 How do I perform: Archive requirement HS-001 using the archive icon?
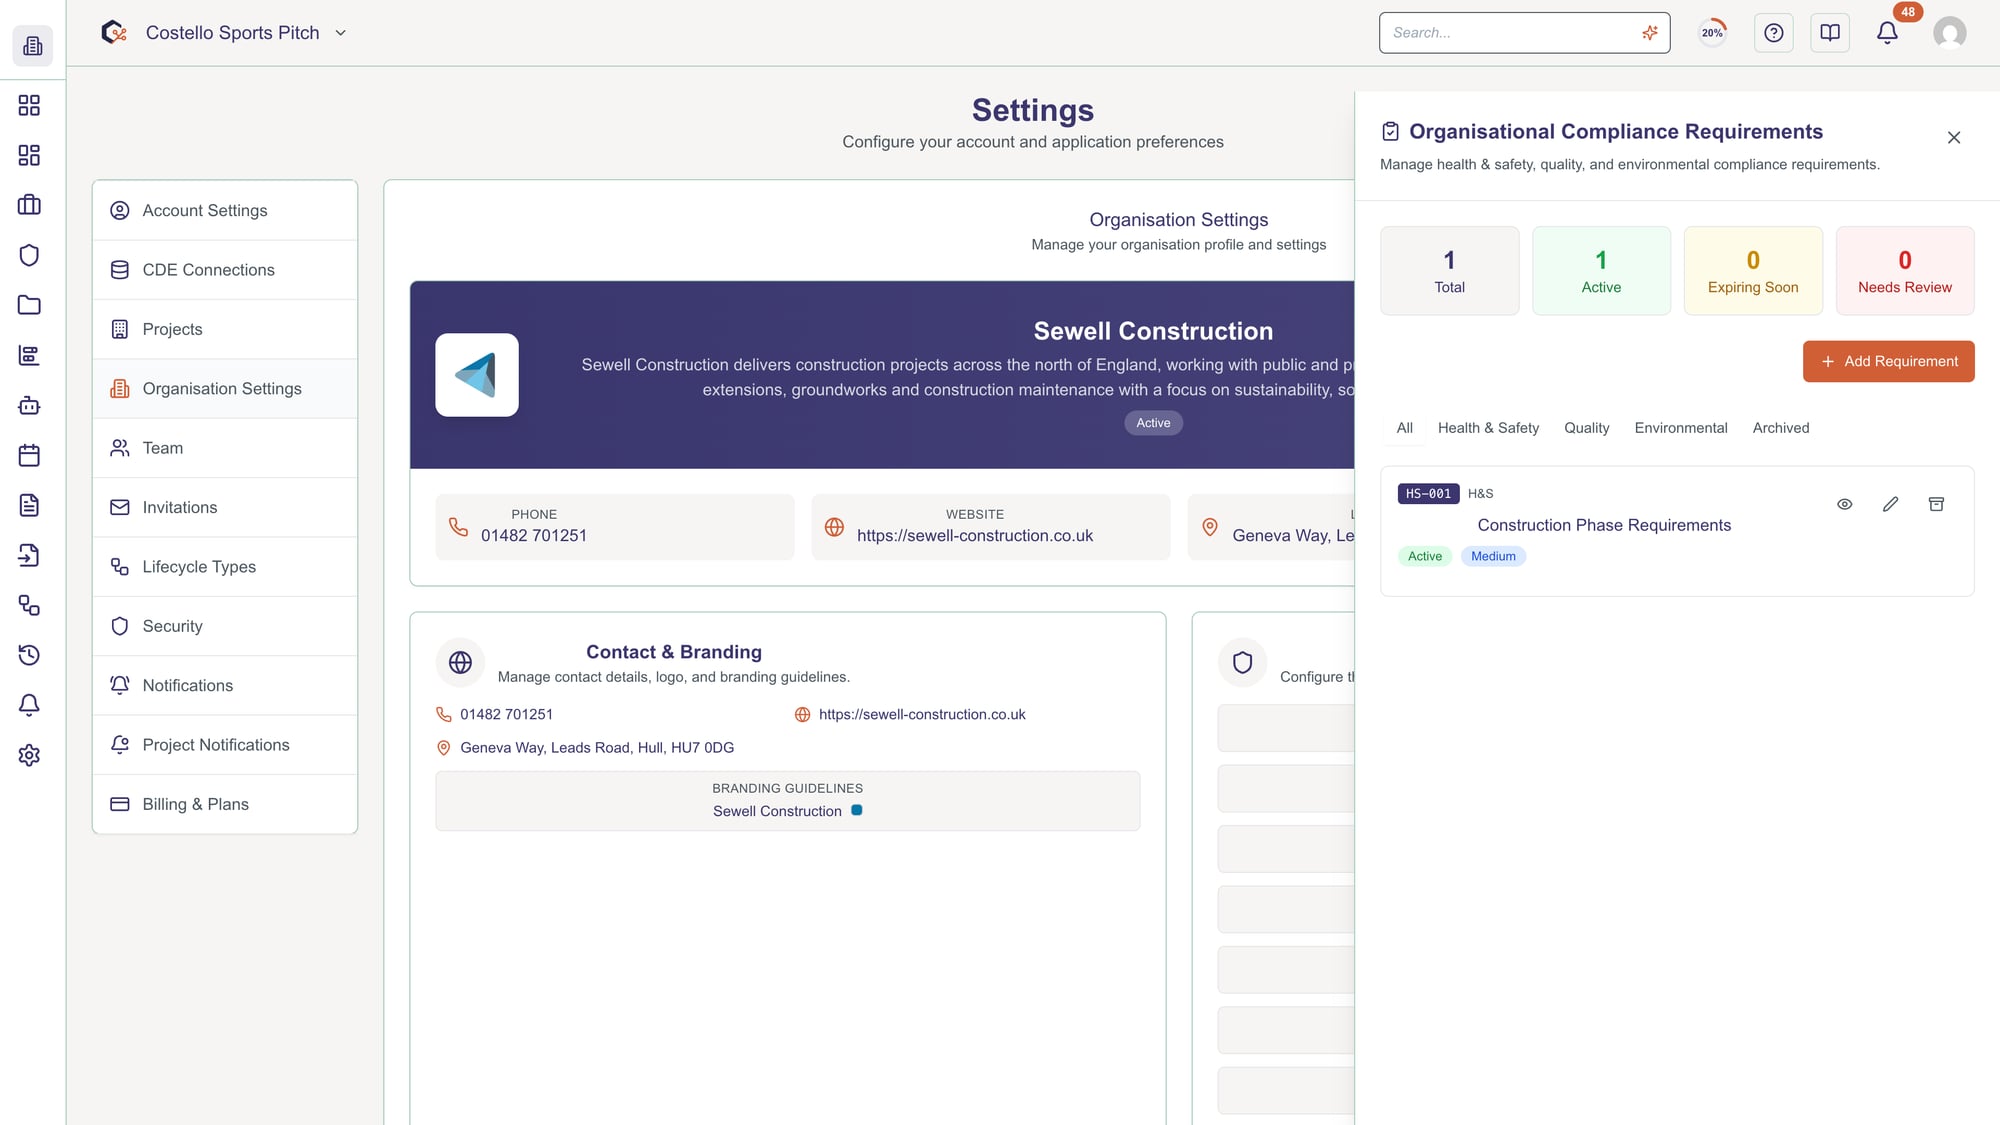(x=1937, y=504)
